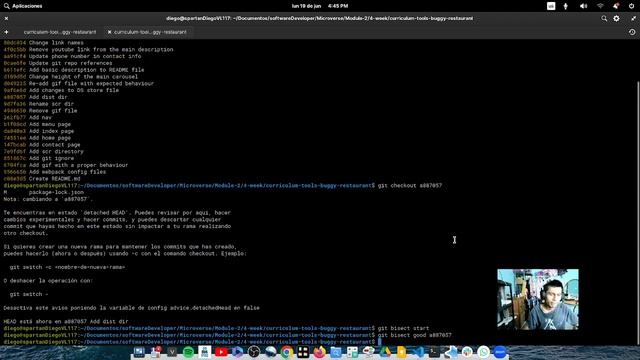Click the terminal vertical scrollbar
The width and height of the screenshot is (640, 360).
[x=638, y=212]
